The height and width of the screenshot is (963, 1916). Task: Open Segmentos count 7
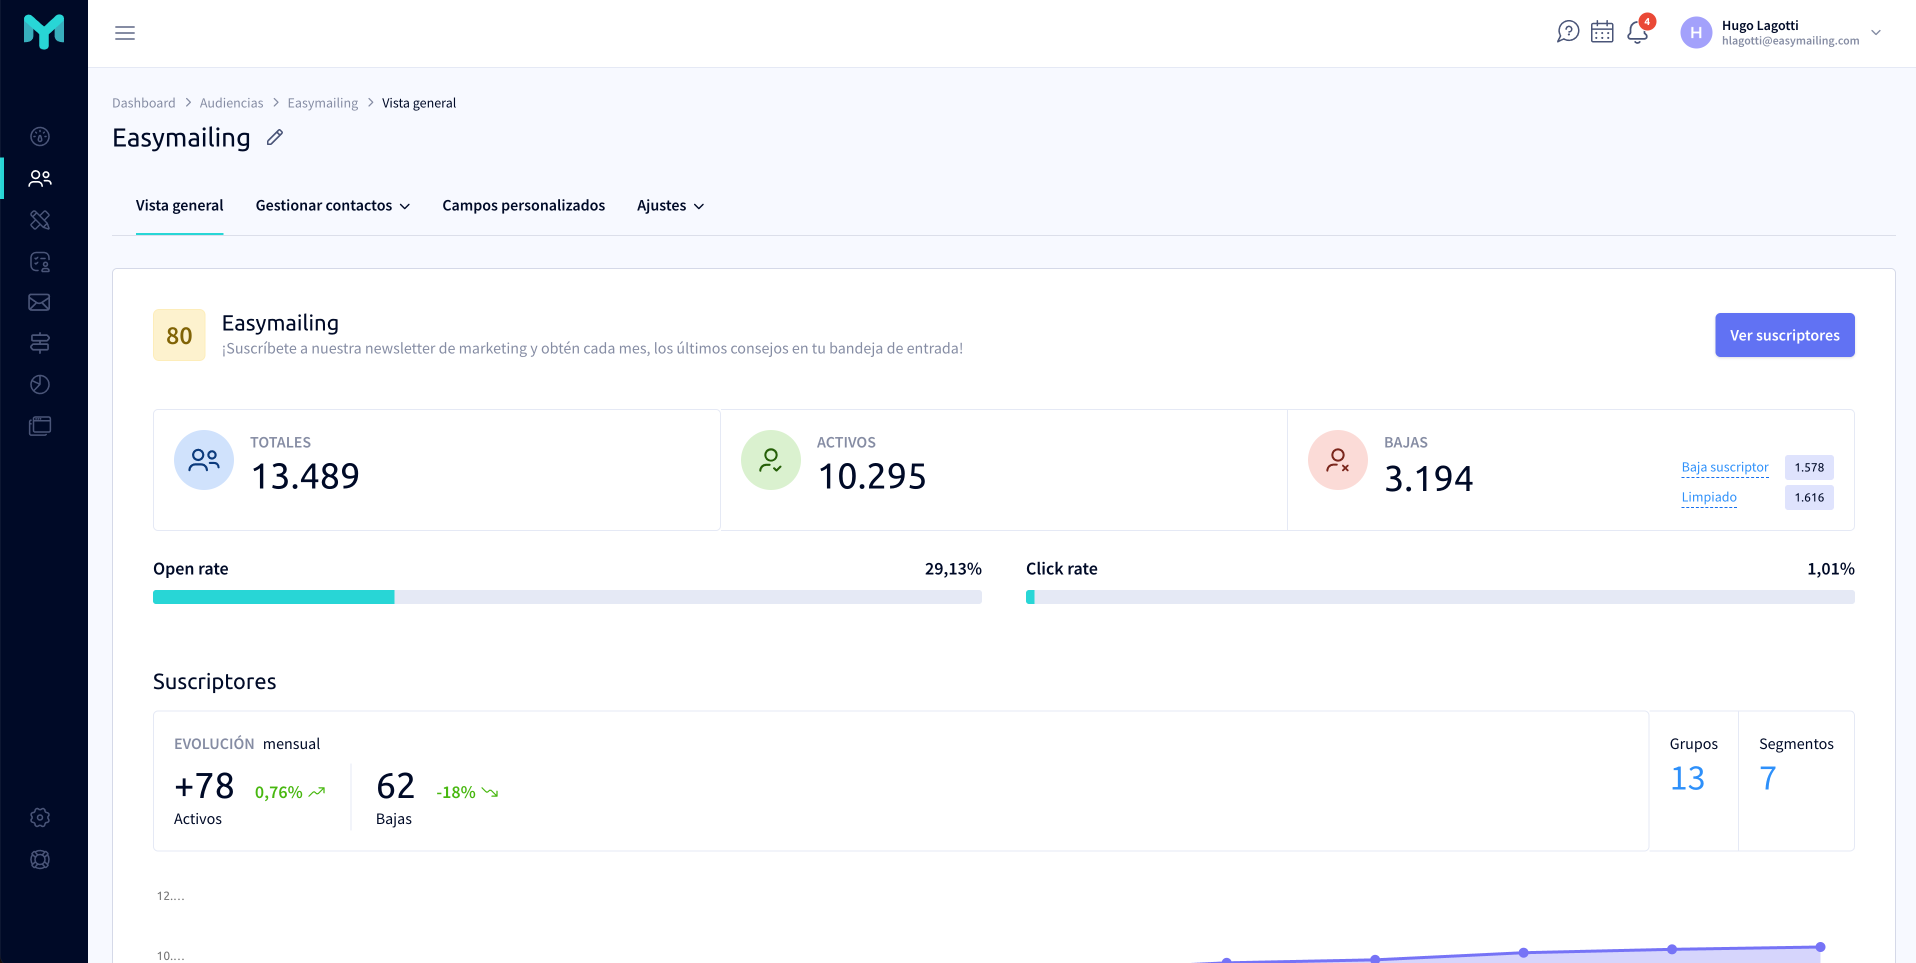click(1768, 778)
